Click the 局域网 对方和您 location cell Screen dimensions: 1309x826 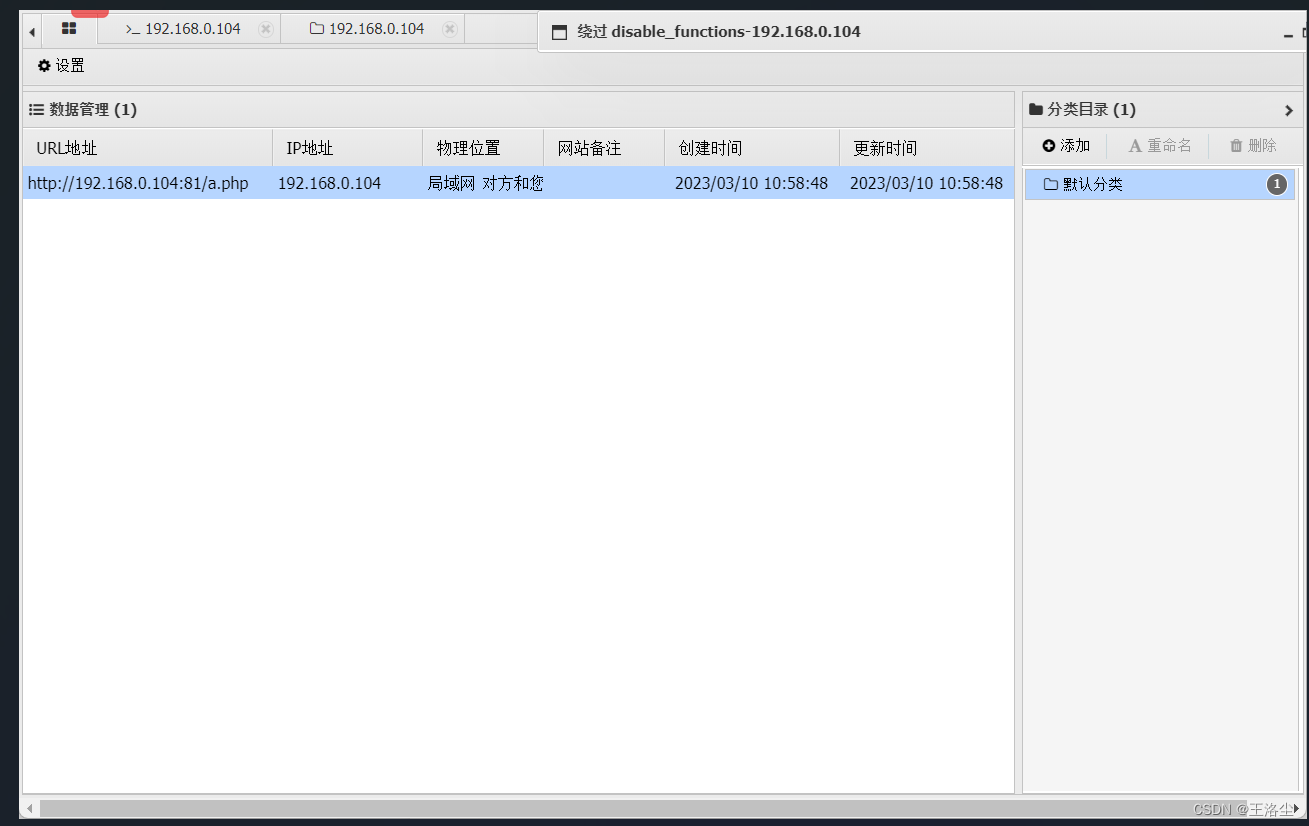pos(485,183)
